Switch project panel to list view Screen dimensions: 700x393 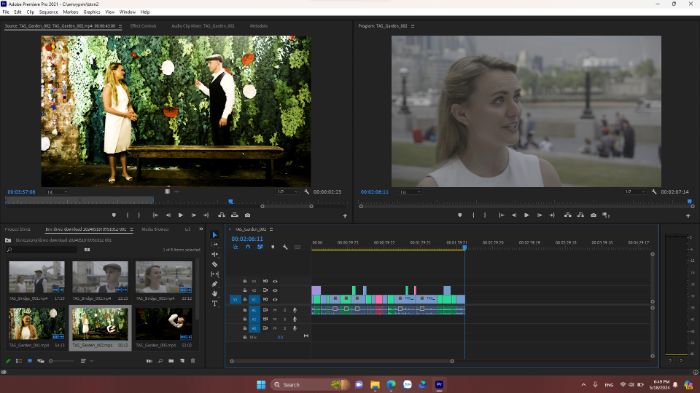[19, 361]
